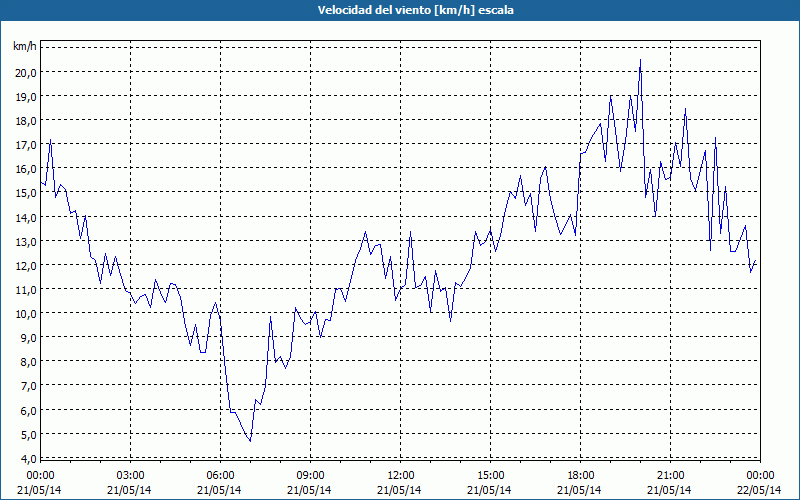This screenshot has width=800, height=500.
Task: Click the 15,0 y-axis label
Action: point(26,193)
